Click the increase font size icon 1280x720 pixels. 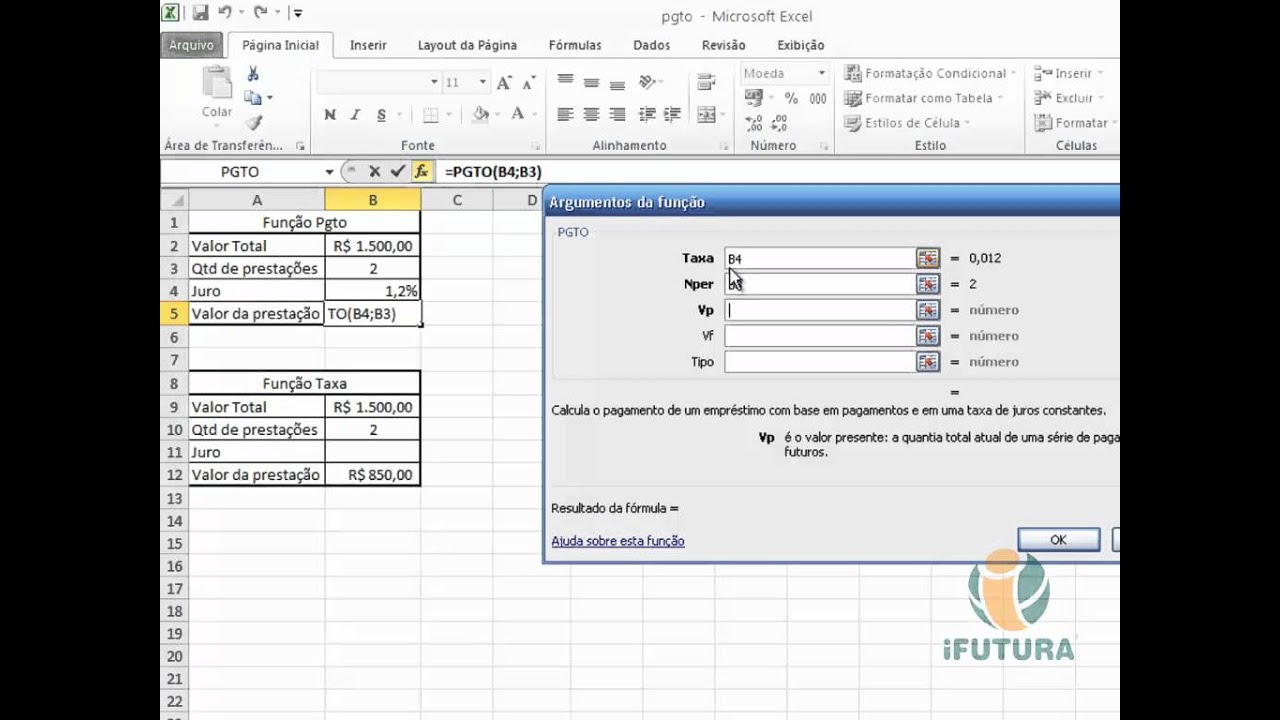coord(504,83)
